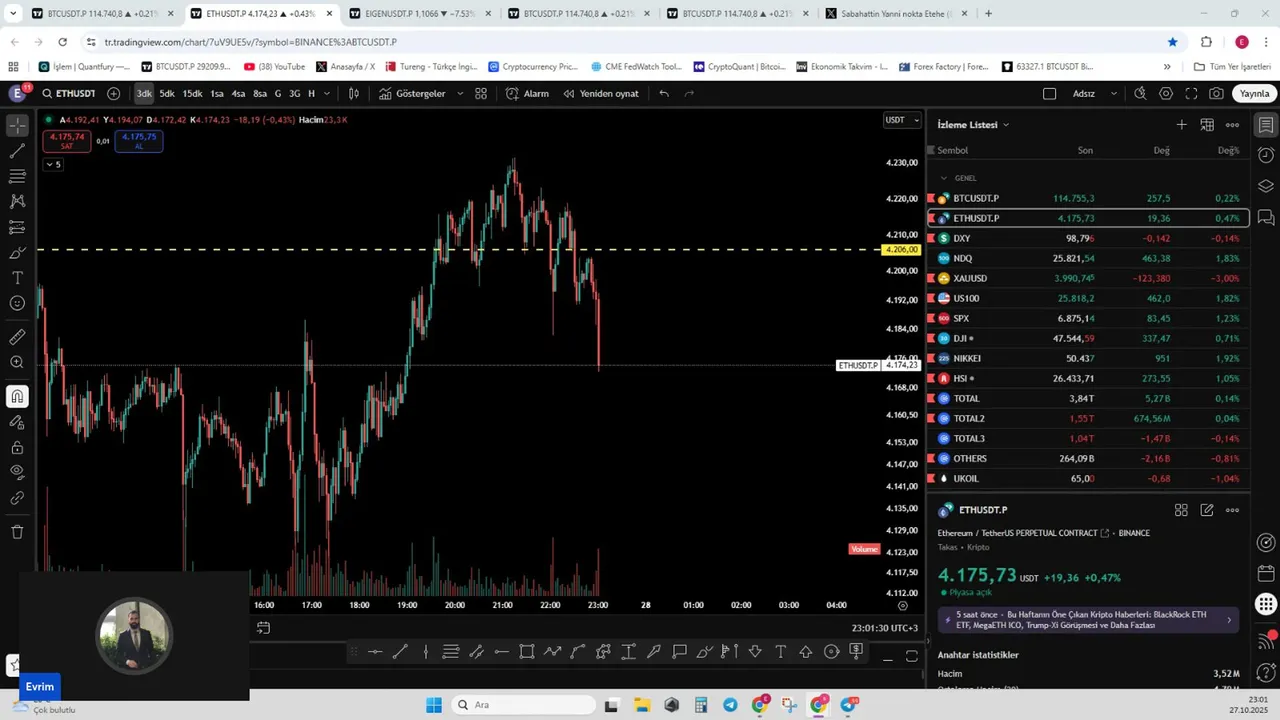The height and width of the screenshot is (720, 1280).
Task: Expand the Adsız layout dropdown
Action: click(x=1114, y=93)
